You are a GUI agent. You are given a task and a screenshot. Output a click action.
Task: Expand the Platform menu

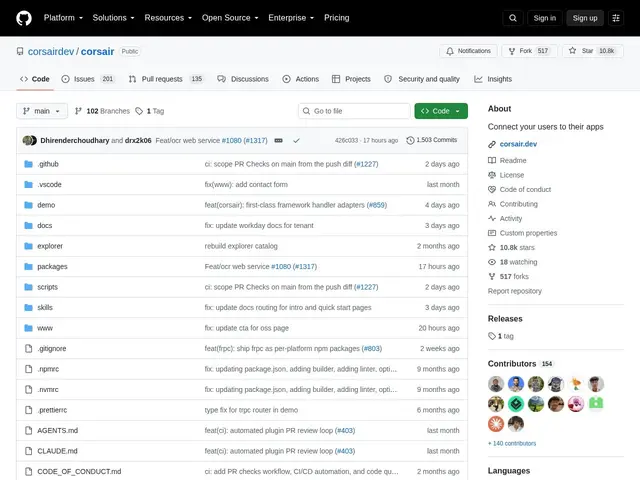(x=63, y=18)
